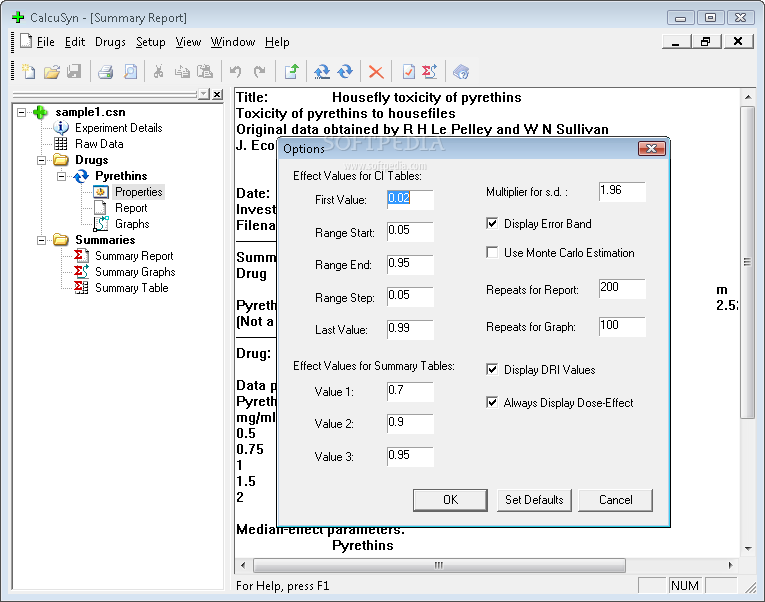Uncheck Display Error Band checkbox
This screenshot has height=602, width=765.
click(492, 223)
